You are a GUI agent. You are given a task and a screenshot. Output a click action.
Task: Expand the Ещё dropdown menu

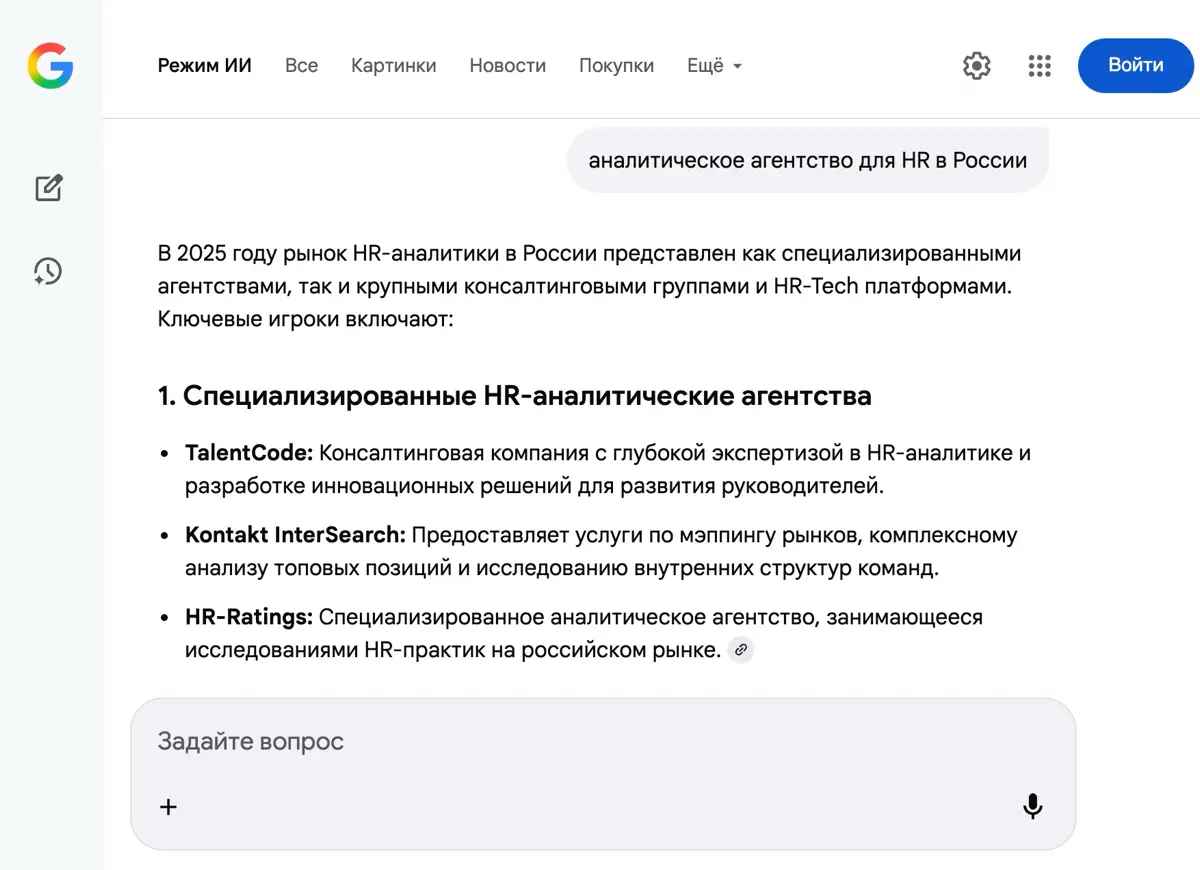[x=714, y=65]
